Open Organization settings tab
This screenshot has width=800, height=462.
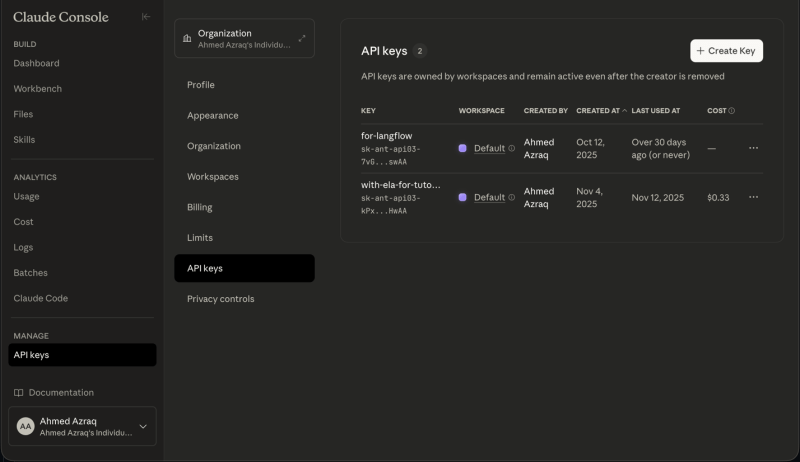pos(214,146)
